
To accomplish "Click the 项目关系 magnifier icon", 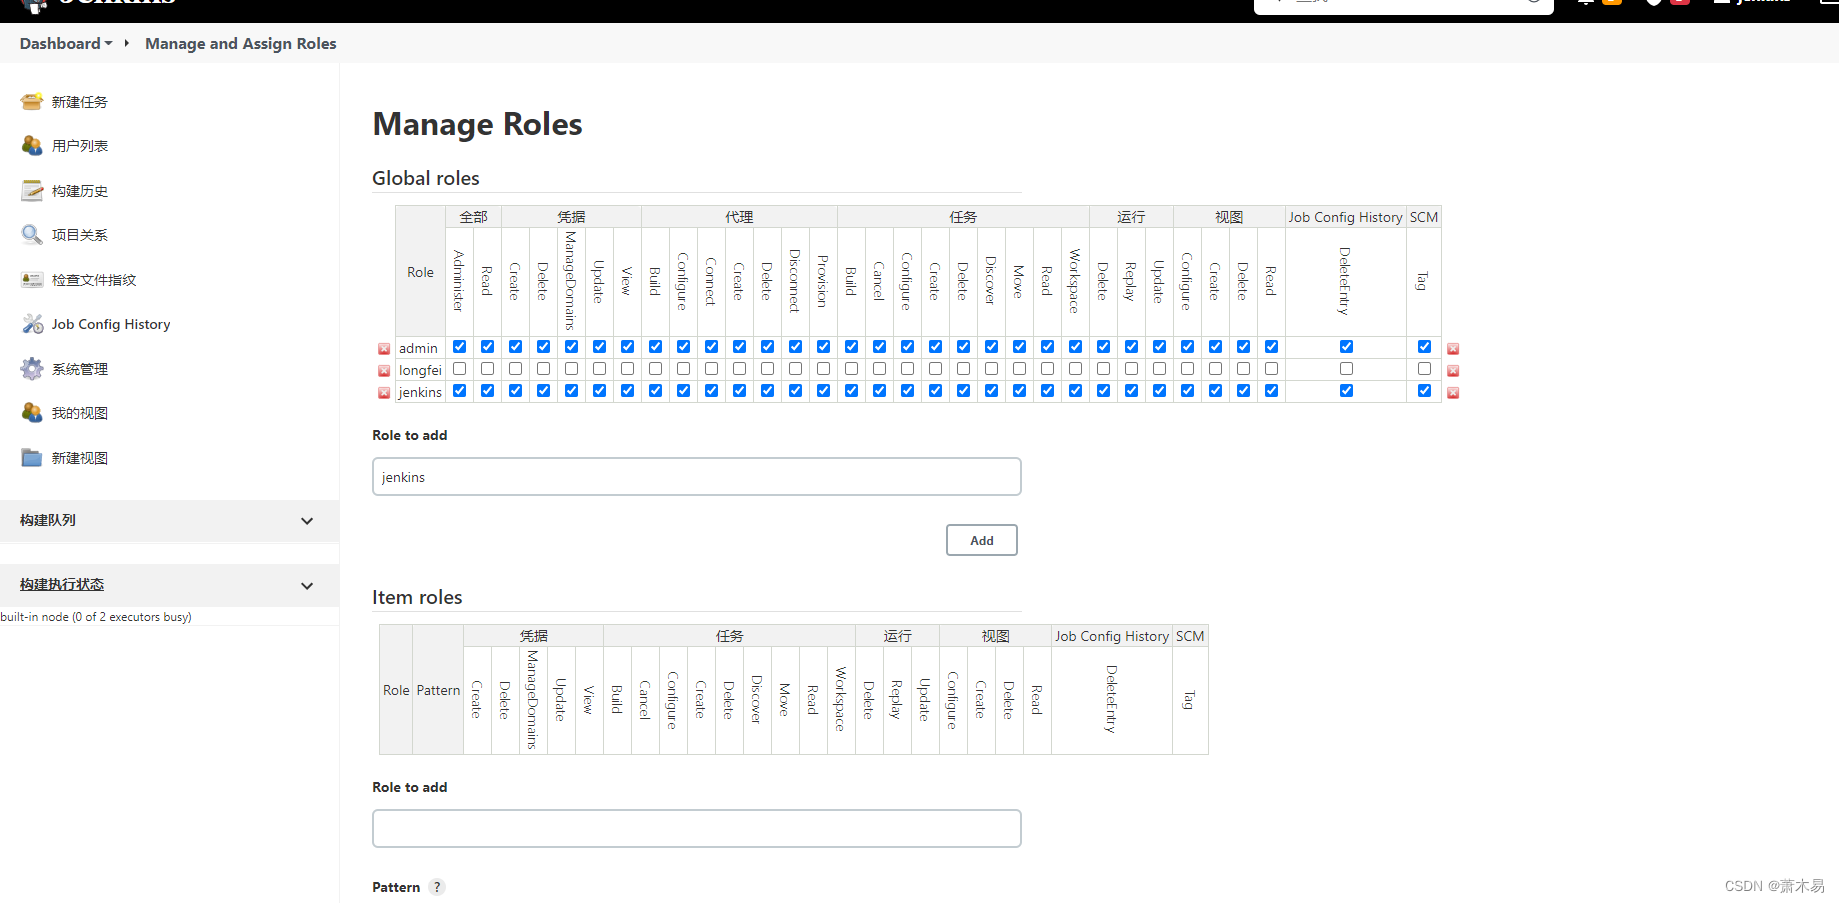I will [32, 234].
